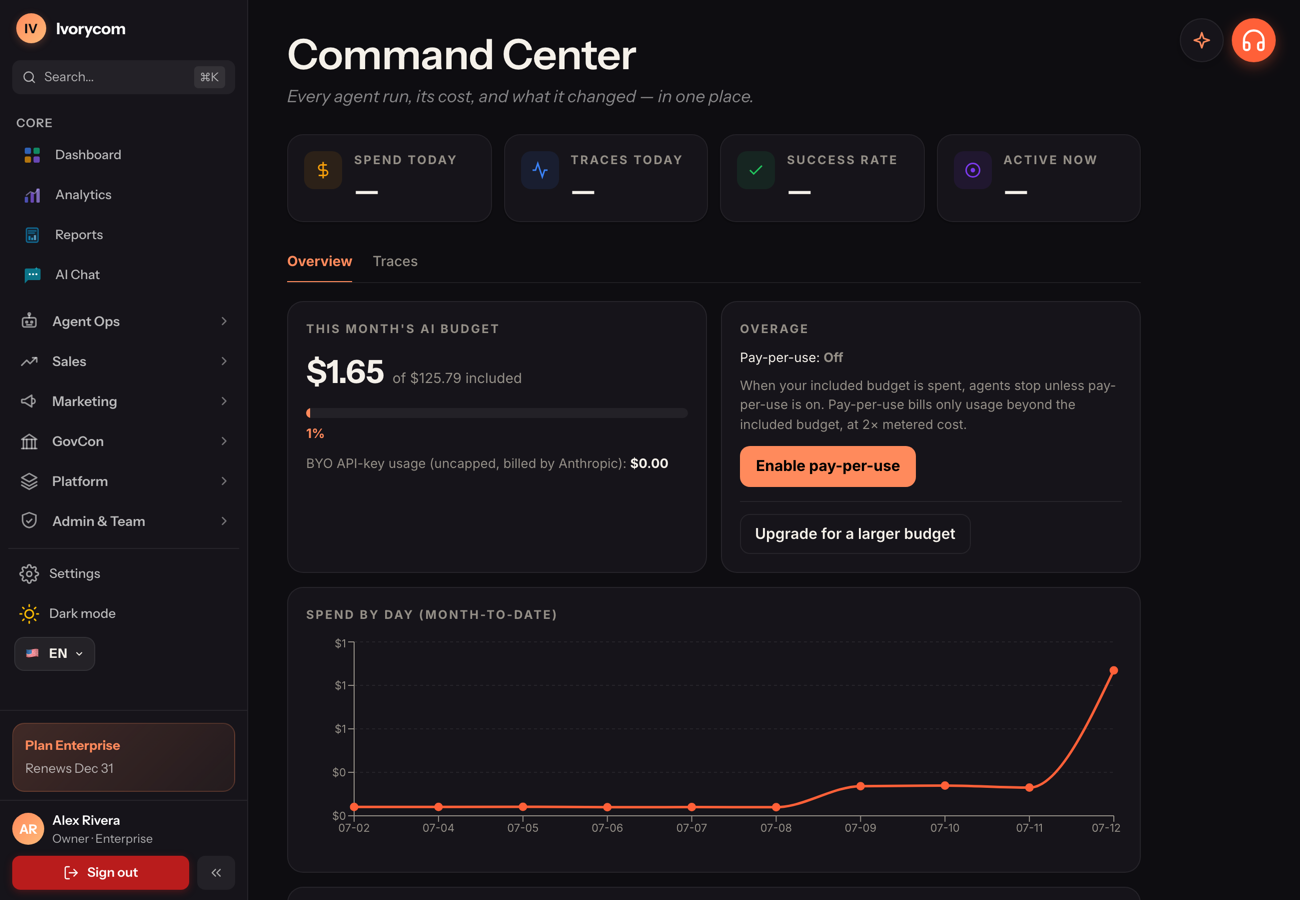Click the AI budget progress bar
Screen dimensions: 1300x900
pos(496,413)
